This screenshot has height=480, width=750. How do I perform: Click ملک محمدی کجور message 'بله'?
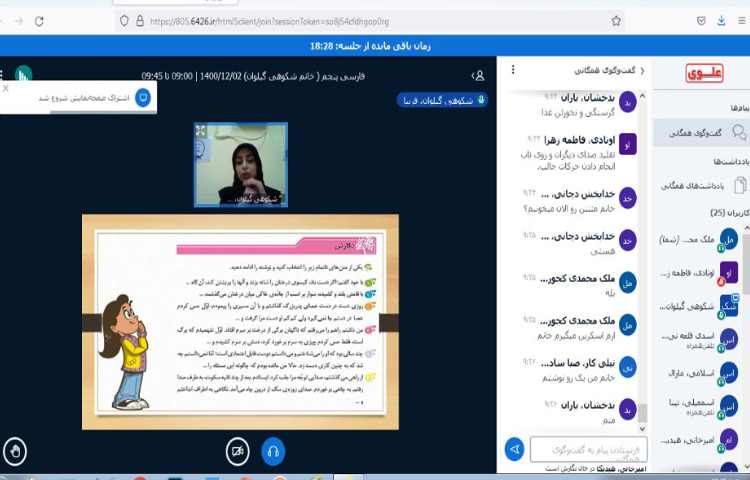click(x=610, y=293)
